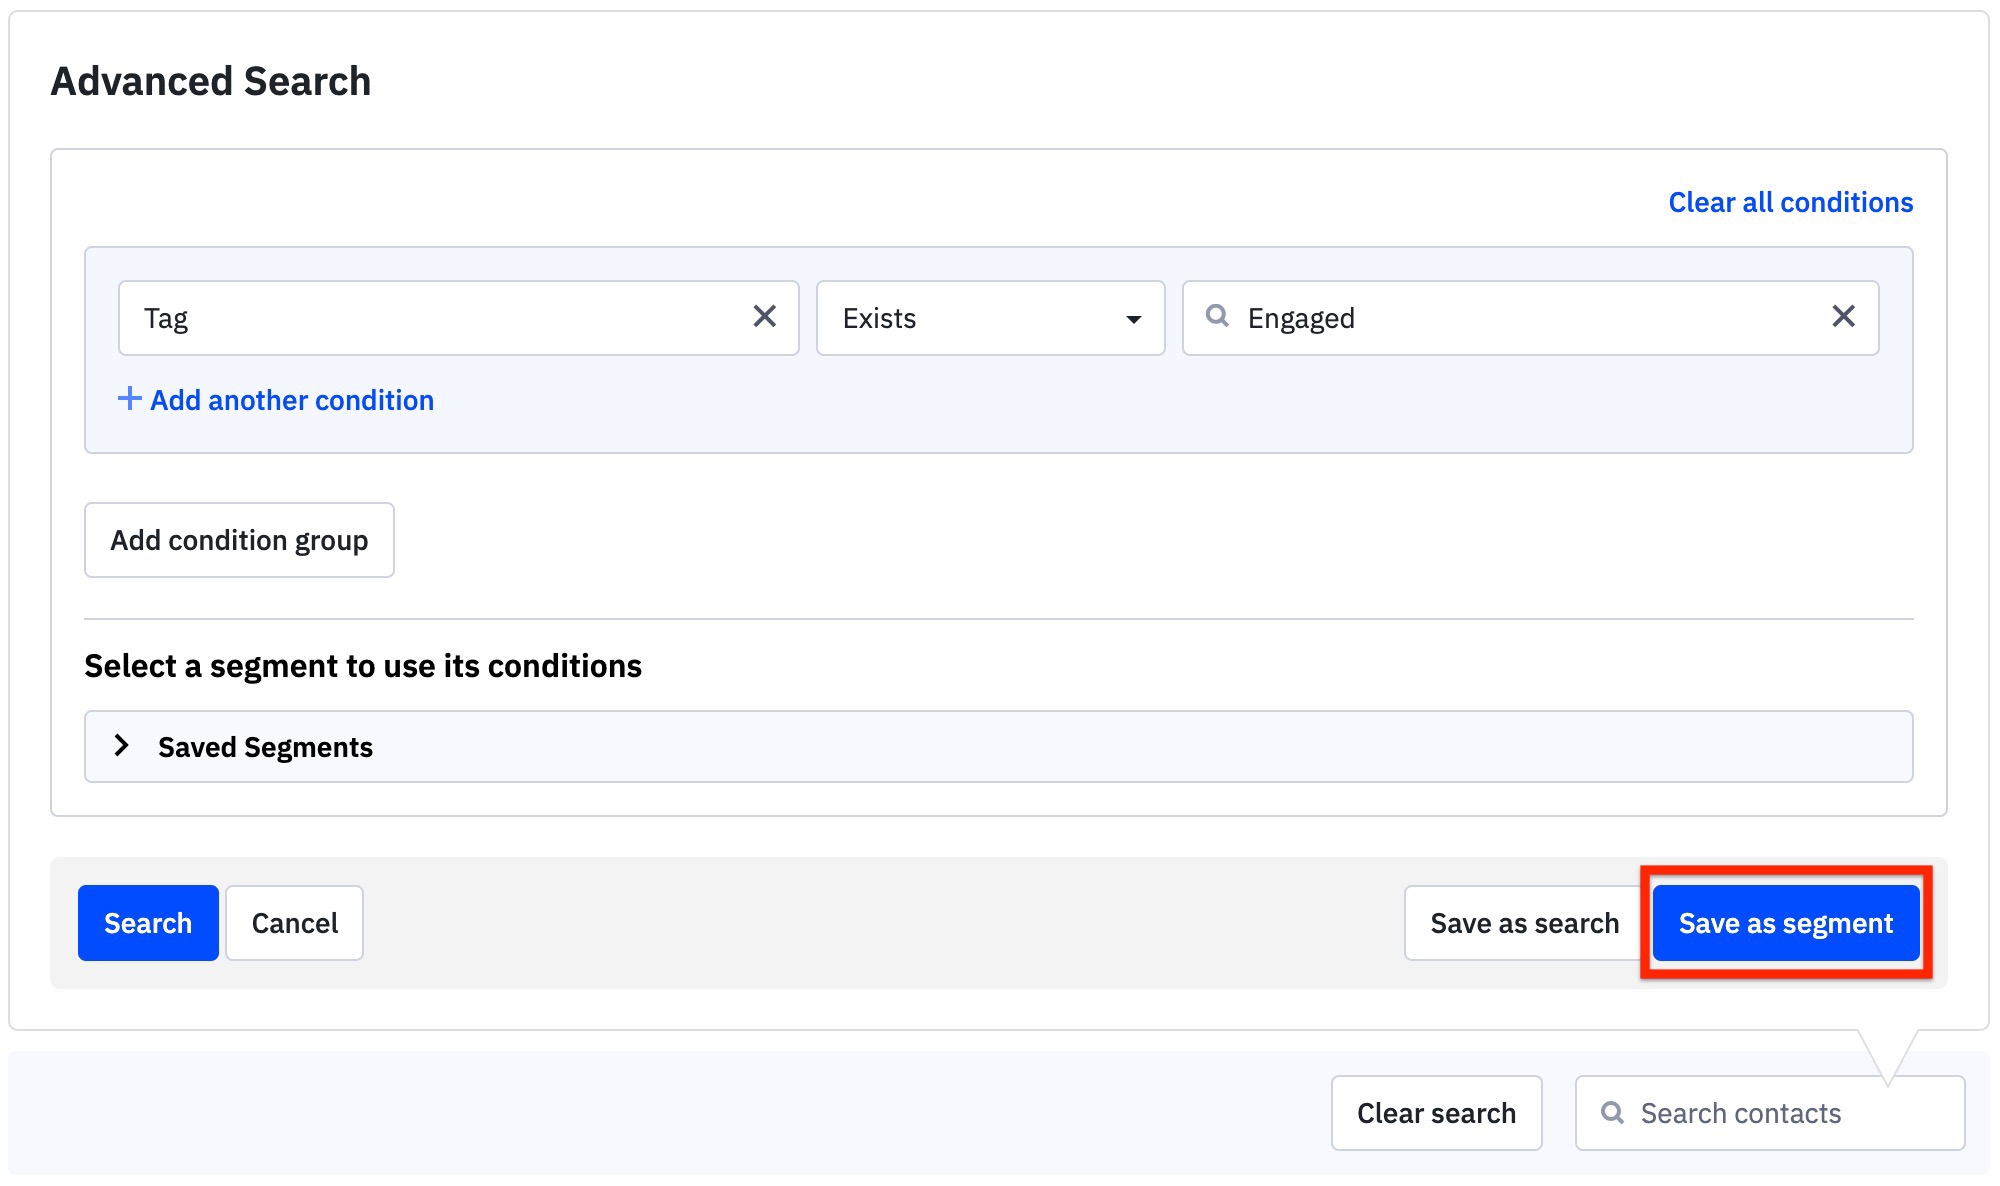Remove the Engaged value with its X icon
The image size is (2000, 1186).
tap(1843, 317)
